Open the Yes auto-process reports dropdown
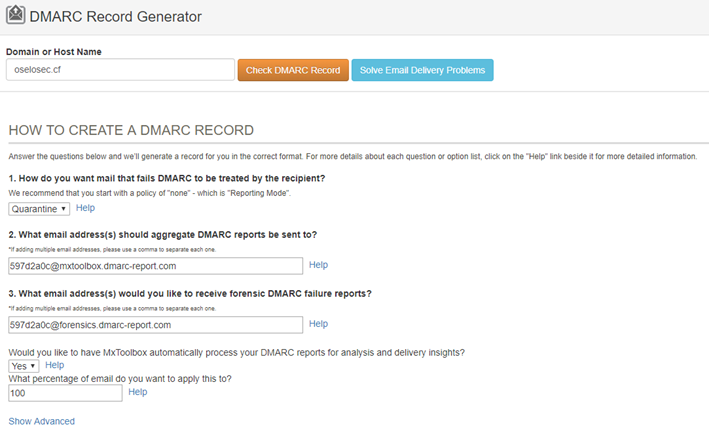 click(23, 366)
